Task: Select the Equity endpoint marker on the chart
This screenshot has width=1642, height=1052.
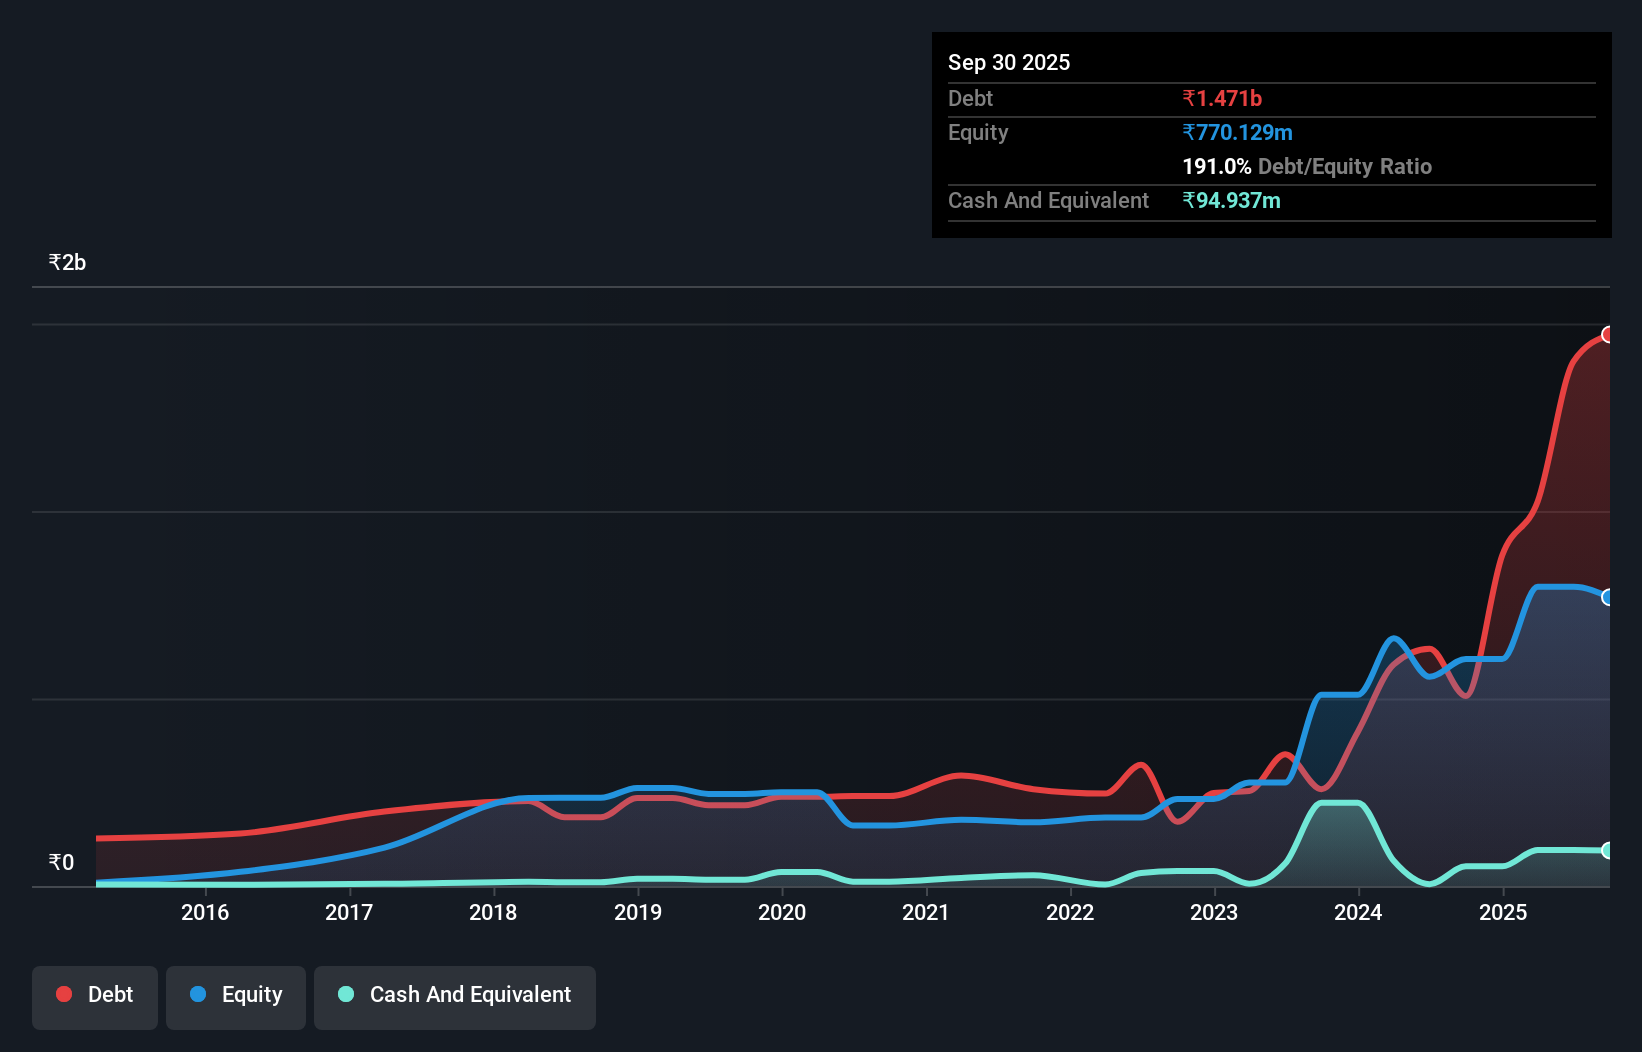Action: (x=1608, y=596)
